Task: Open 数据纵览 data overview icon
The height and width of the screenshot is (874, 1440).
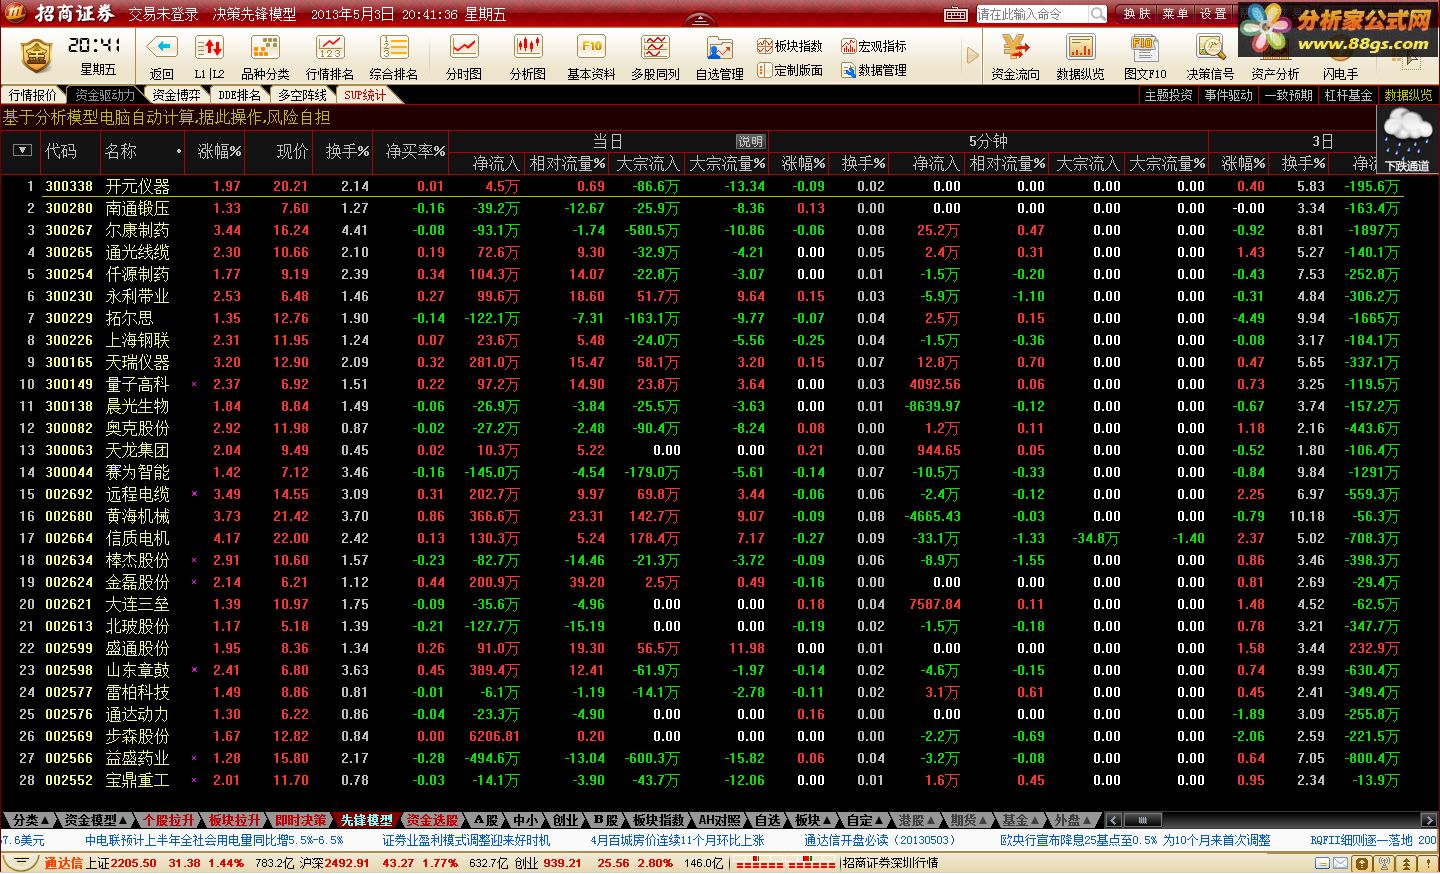Action: (x=1081, y=47)
